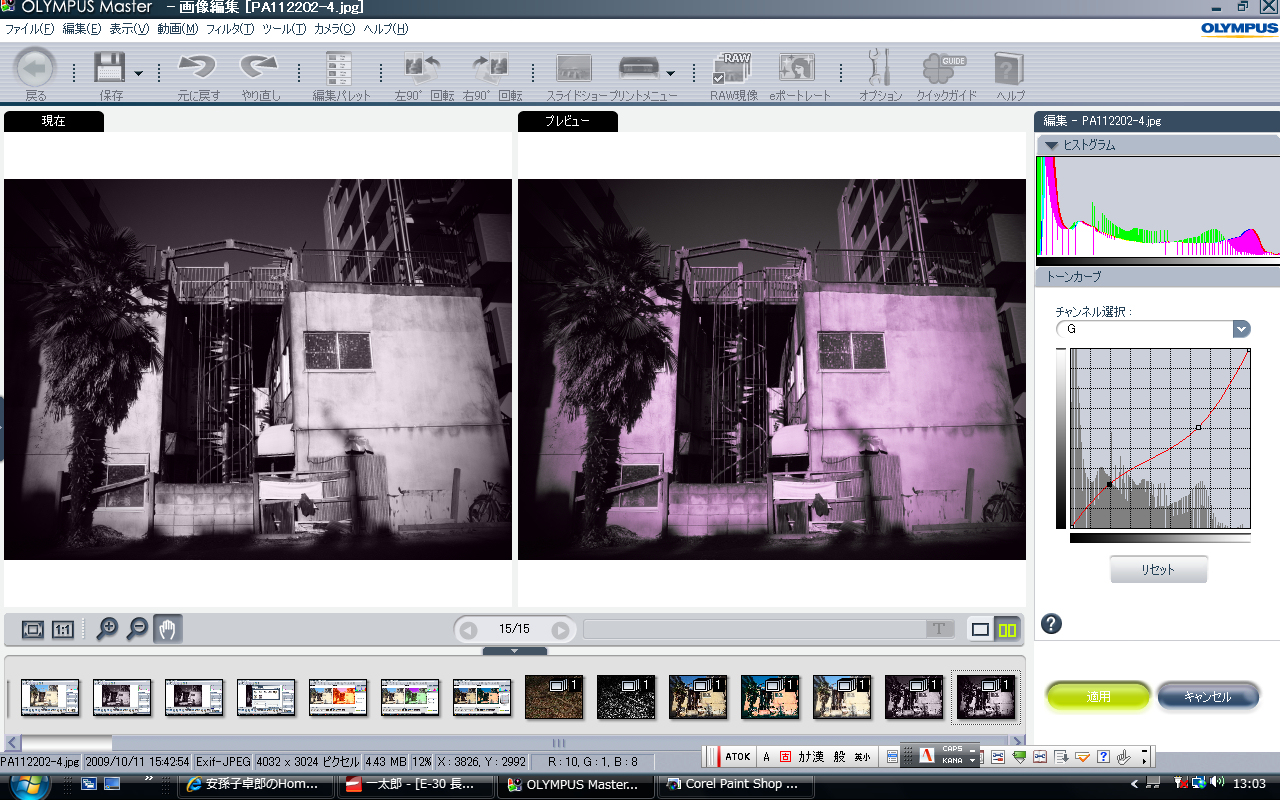Show hidden tray icons chevron
Viewport: 1280px width, 800px height.
(x=1134, y=784)
